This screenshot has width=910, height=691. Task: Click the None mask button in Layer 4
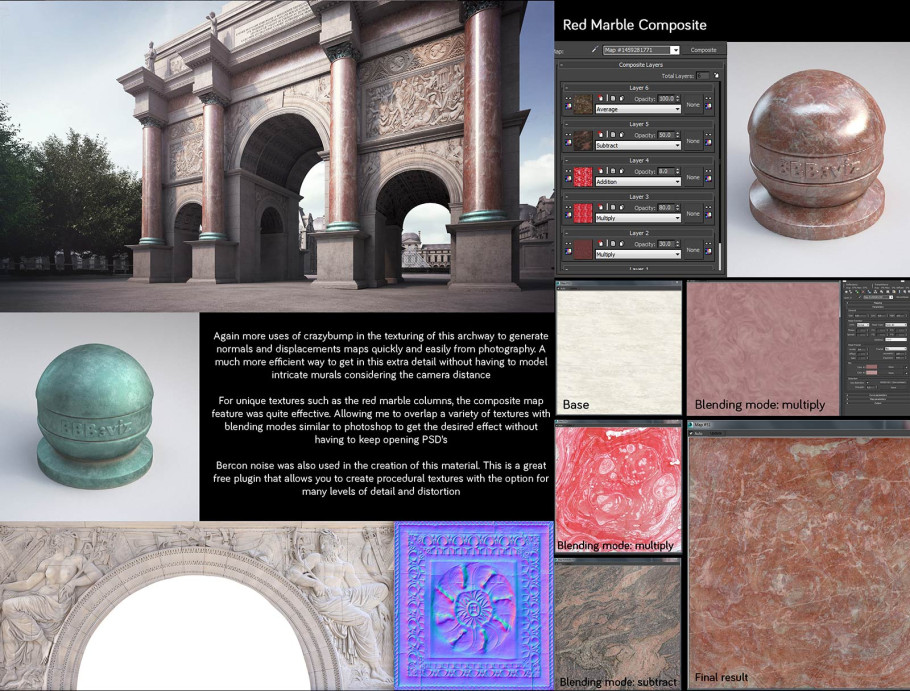[x=694, y=177]
